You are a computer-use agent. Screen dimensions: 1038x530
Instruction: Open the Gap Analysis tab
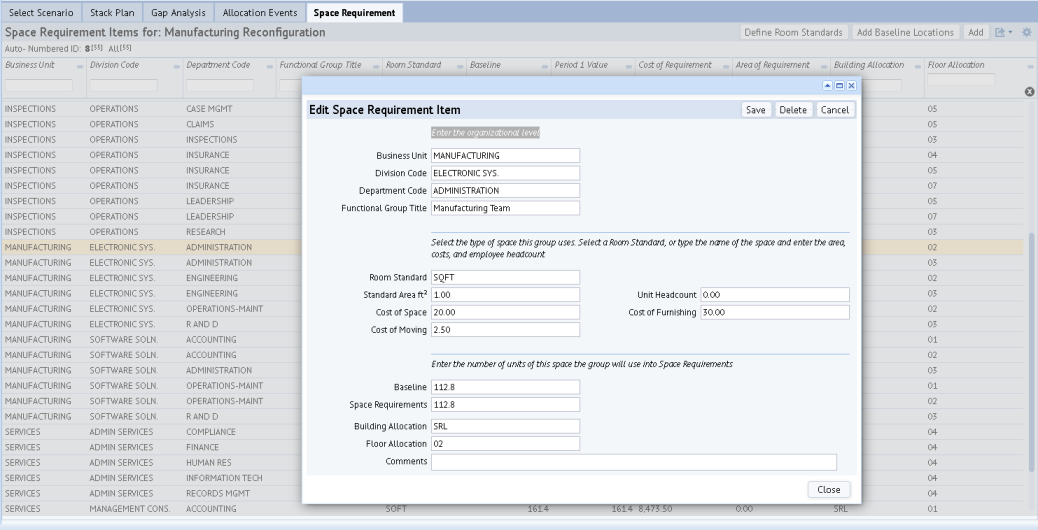[178, 13]
